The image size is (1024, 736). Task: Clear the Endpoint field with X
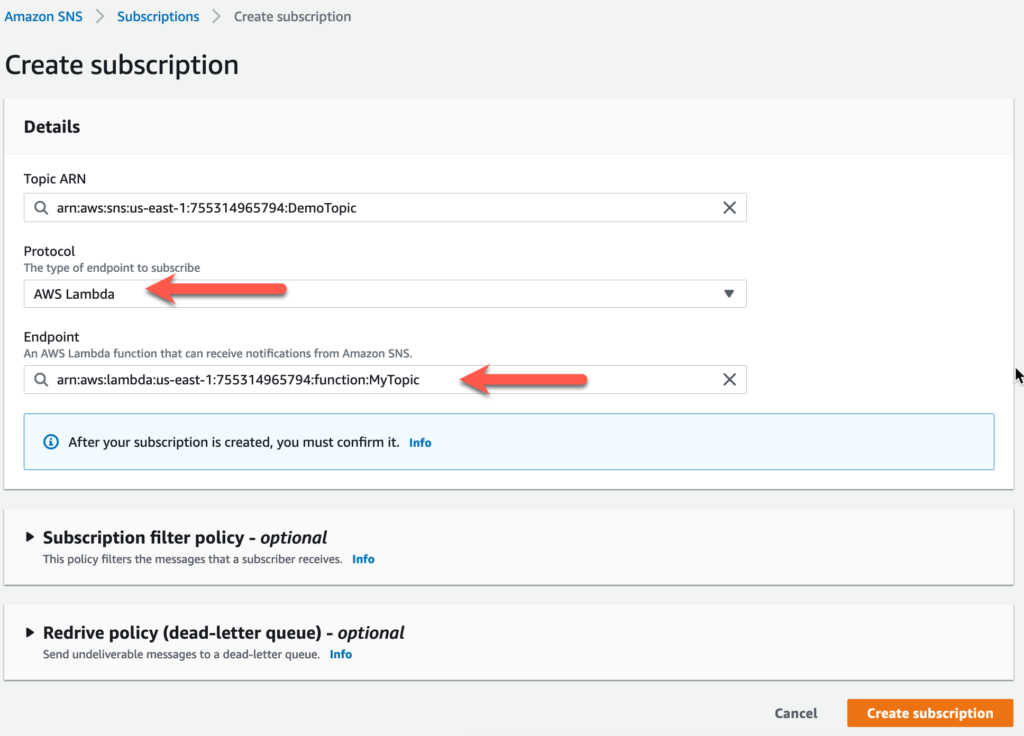point(729,379)
